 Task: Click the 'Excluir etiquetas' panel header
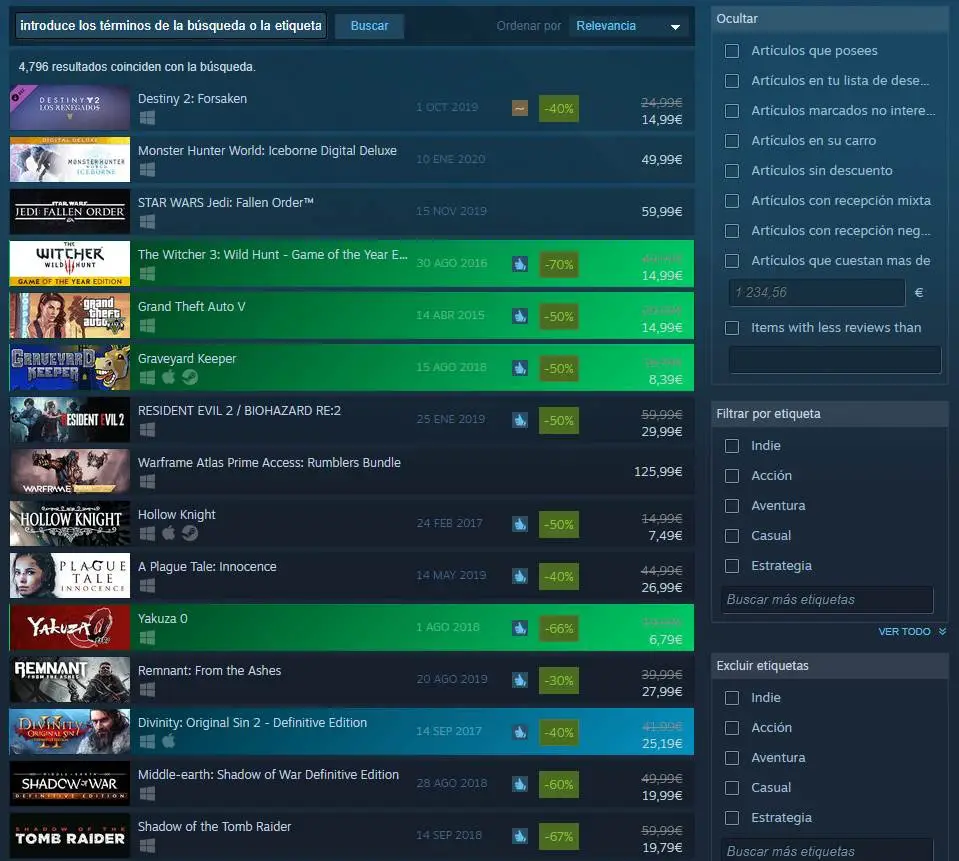pos(830,666)
